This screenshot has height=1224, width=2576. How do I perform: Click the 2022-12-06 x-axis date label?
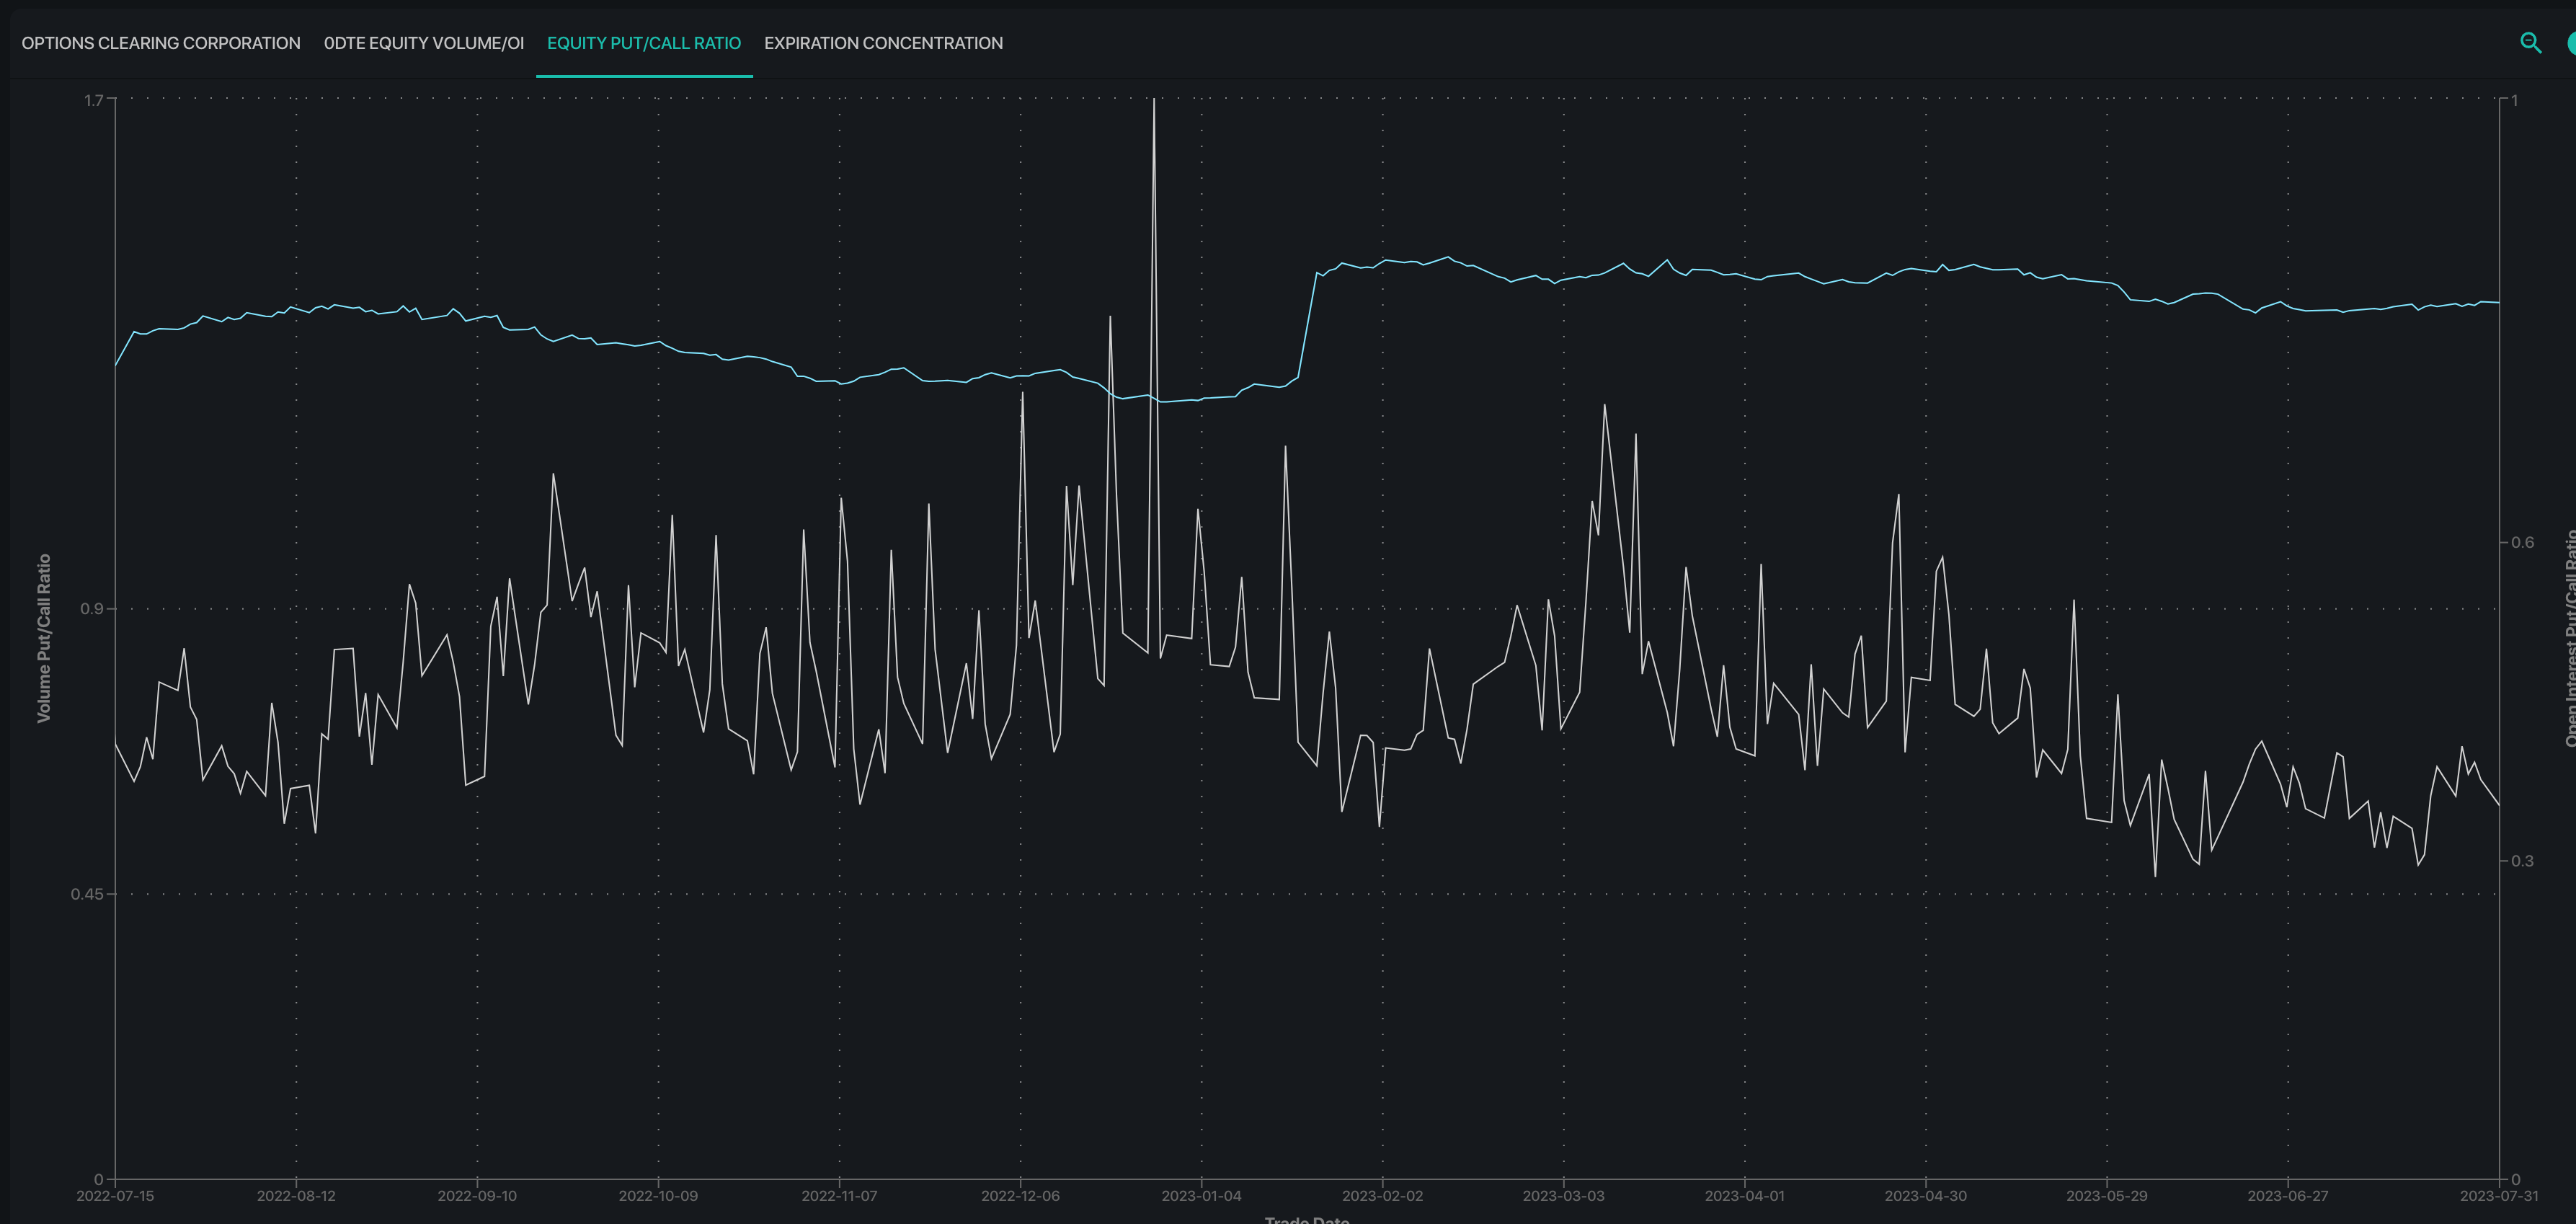[1020, 1196]
